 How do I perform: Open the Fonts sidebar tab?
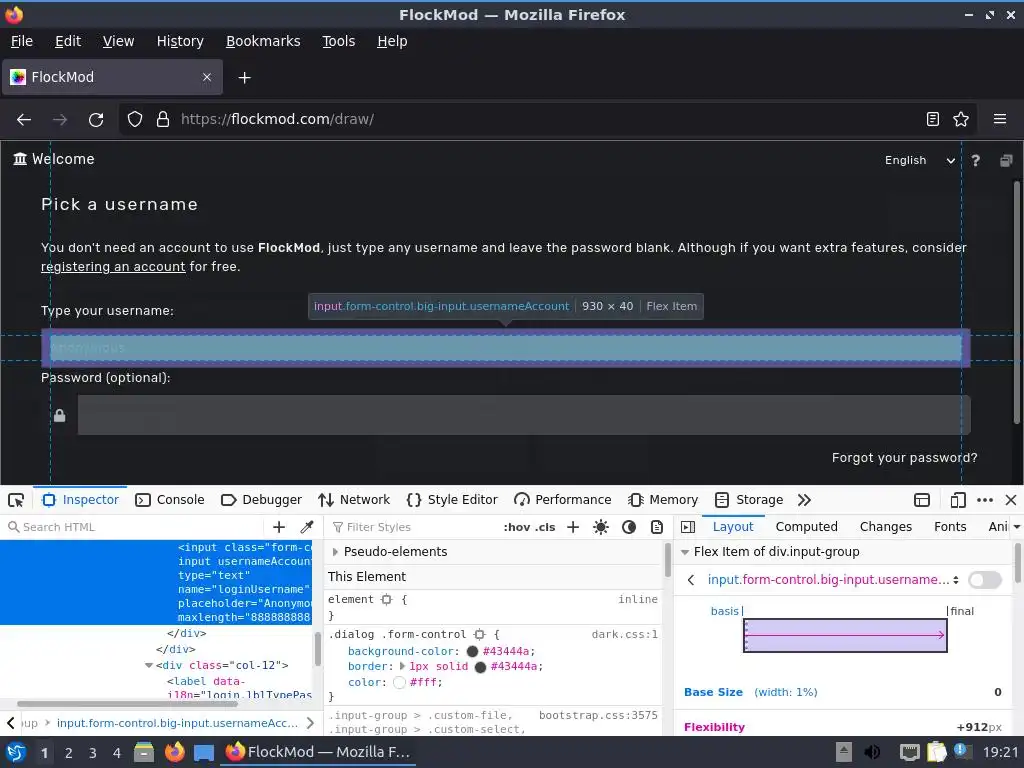950,526
